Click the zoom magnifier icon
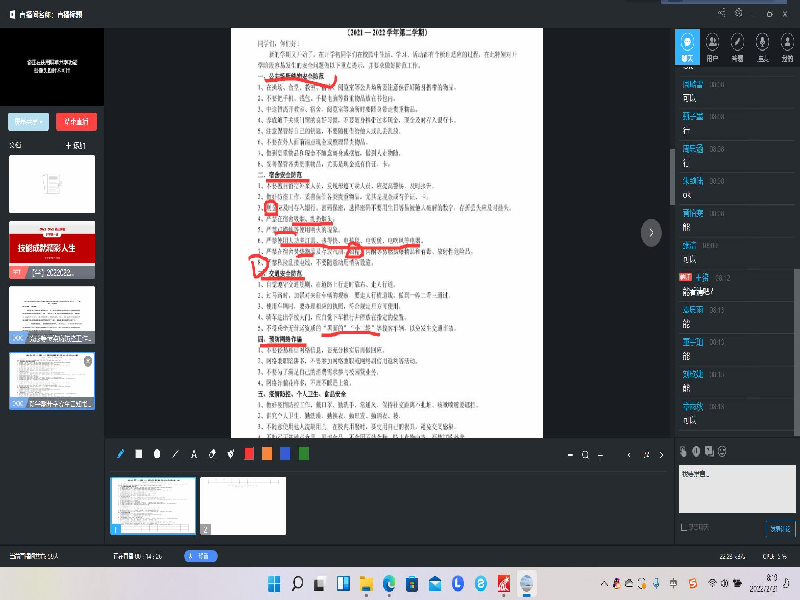800x600 pixels. coord(585,455)
